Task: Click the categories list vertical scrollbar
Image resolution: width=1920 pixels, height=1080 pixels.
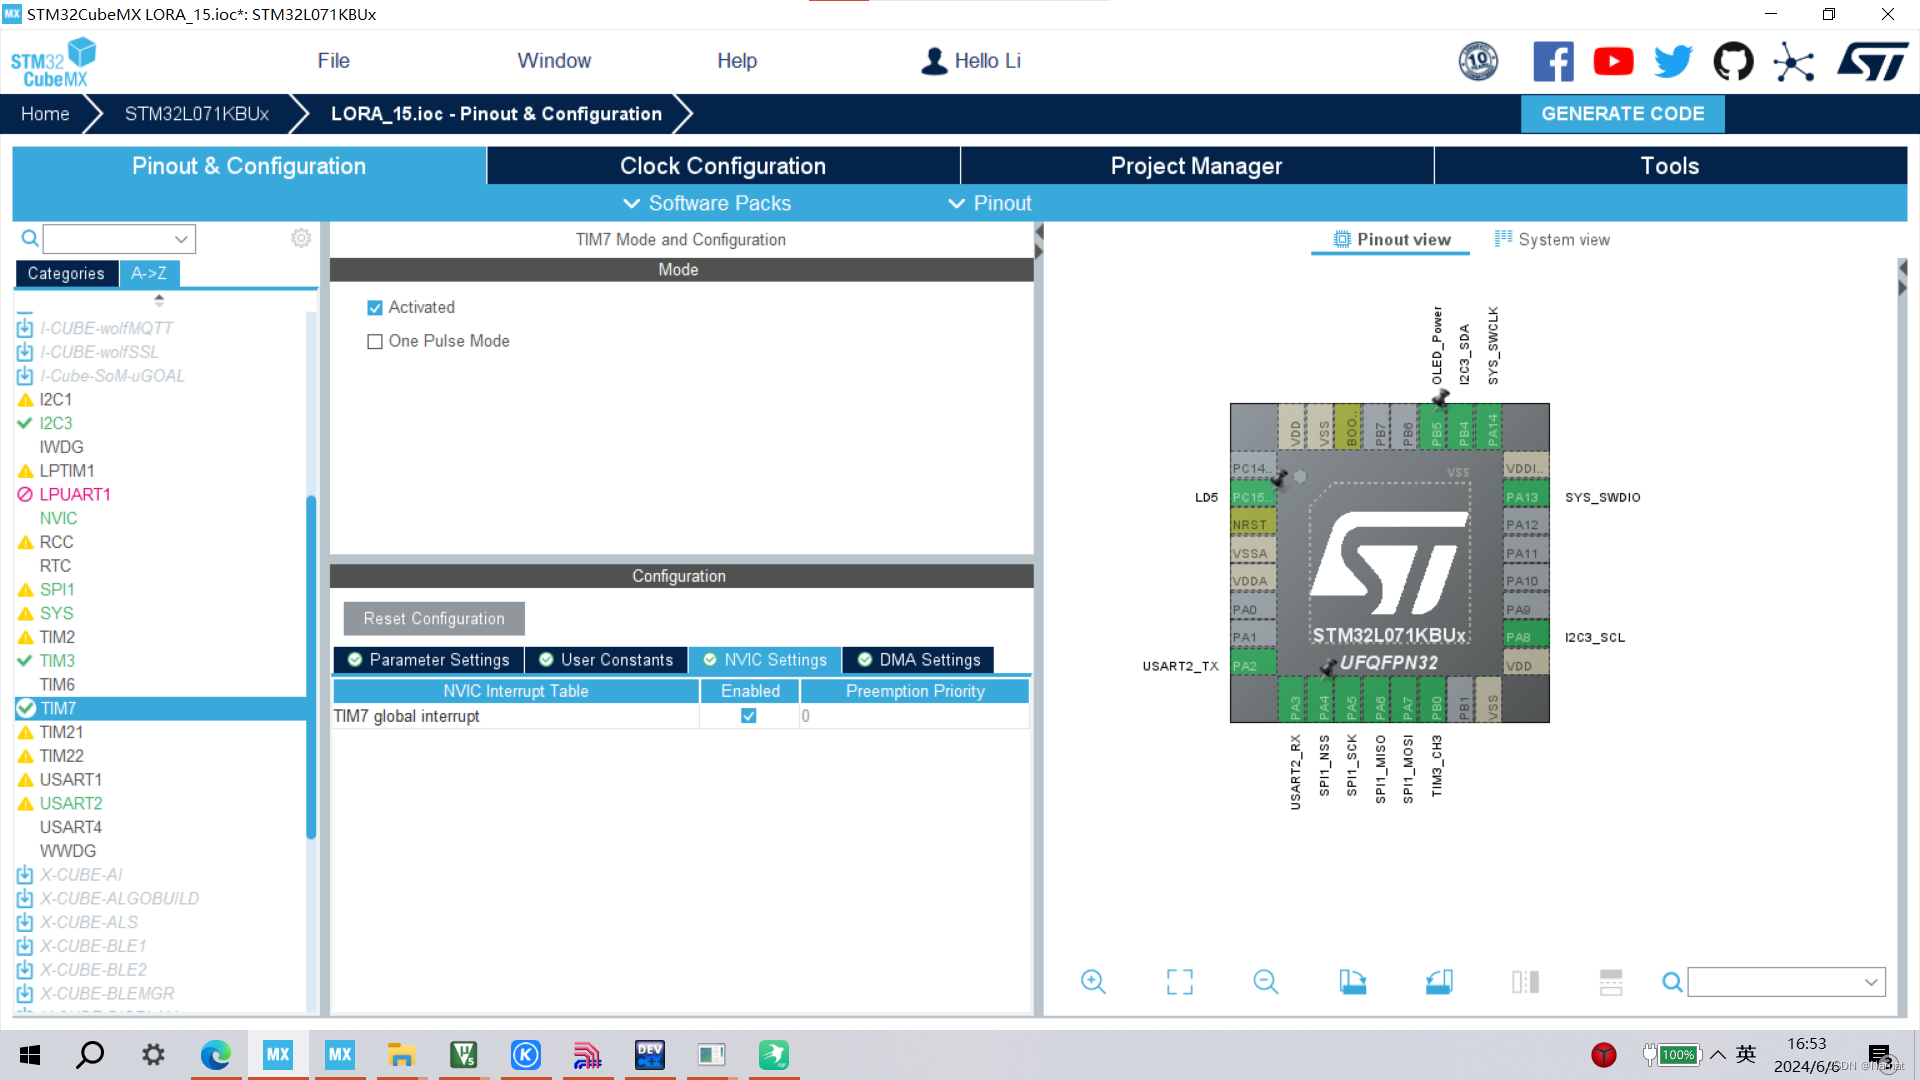Action: (311, 667)
